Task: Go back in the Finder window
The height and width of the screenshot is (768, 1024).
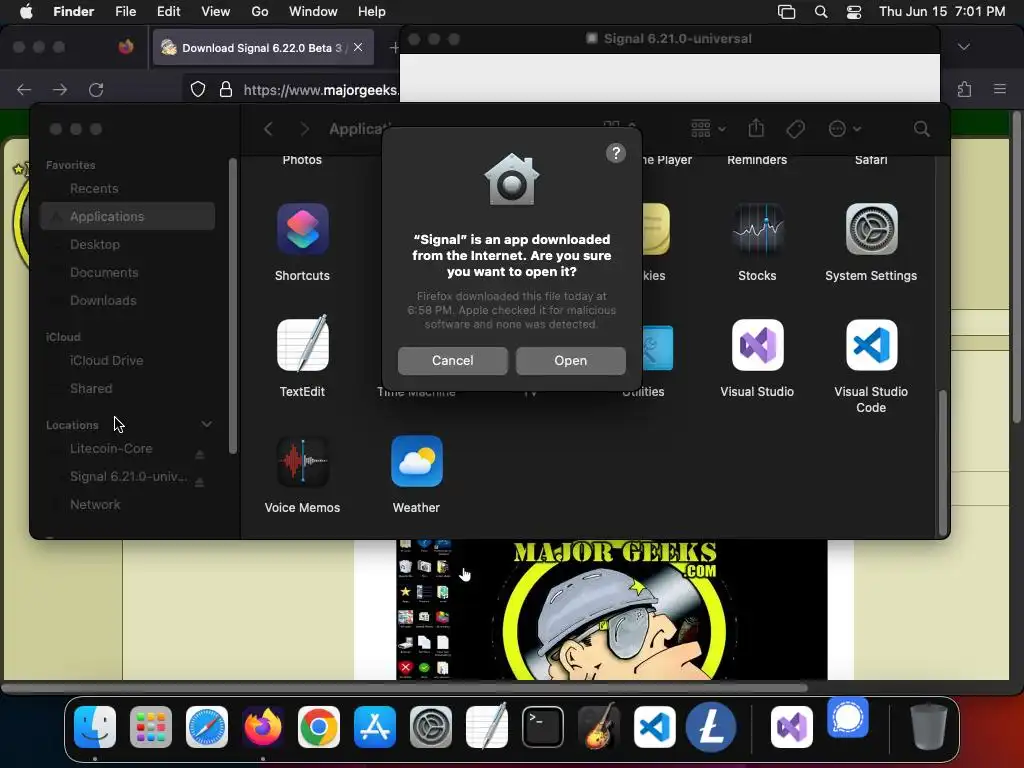Action: point(268,129)
